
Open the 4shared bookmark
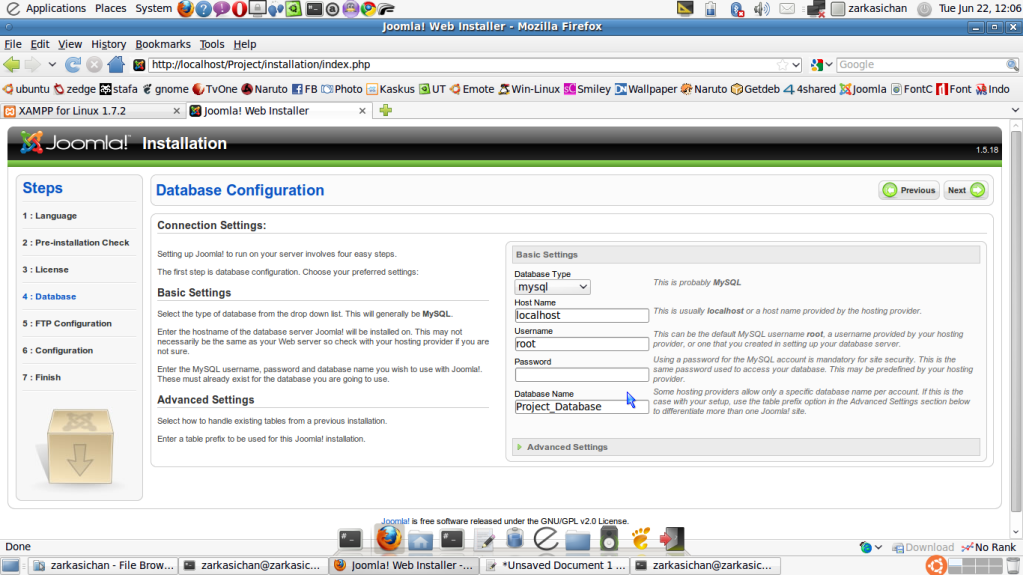pyautogui.click(x=809, y=89)
